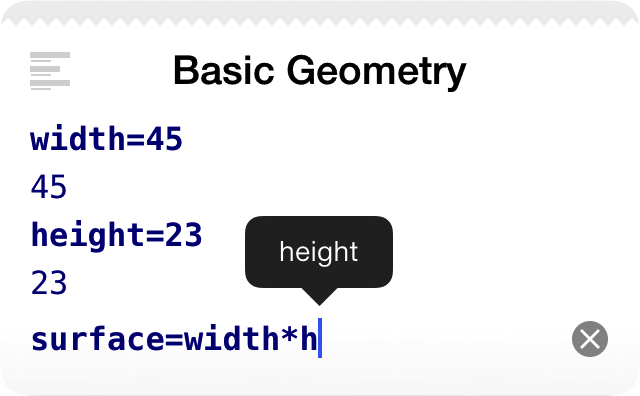Viewport: 640px width, 396px height.
Task: Select the result 45 line
Action: [49, 187]
